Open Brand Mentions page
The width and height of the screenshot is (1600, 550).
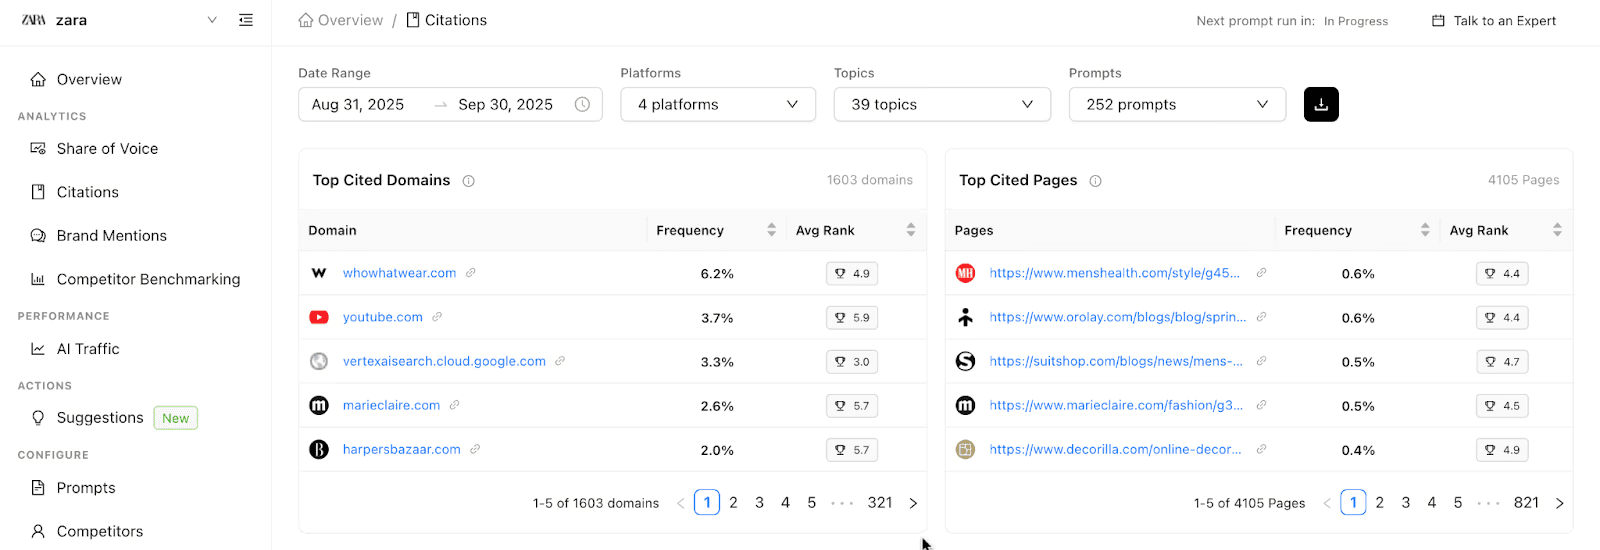111,235
